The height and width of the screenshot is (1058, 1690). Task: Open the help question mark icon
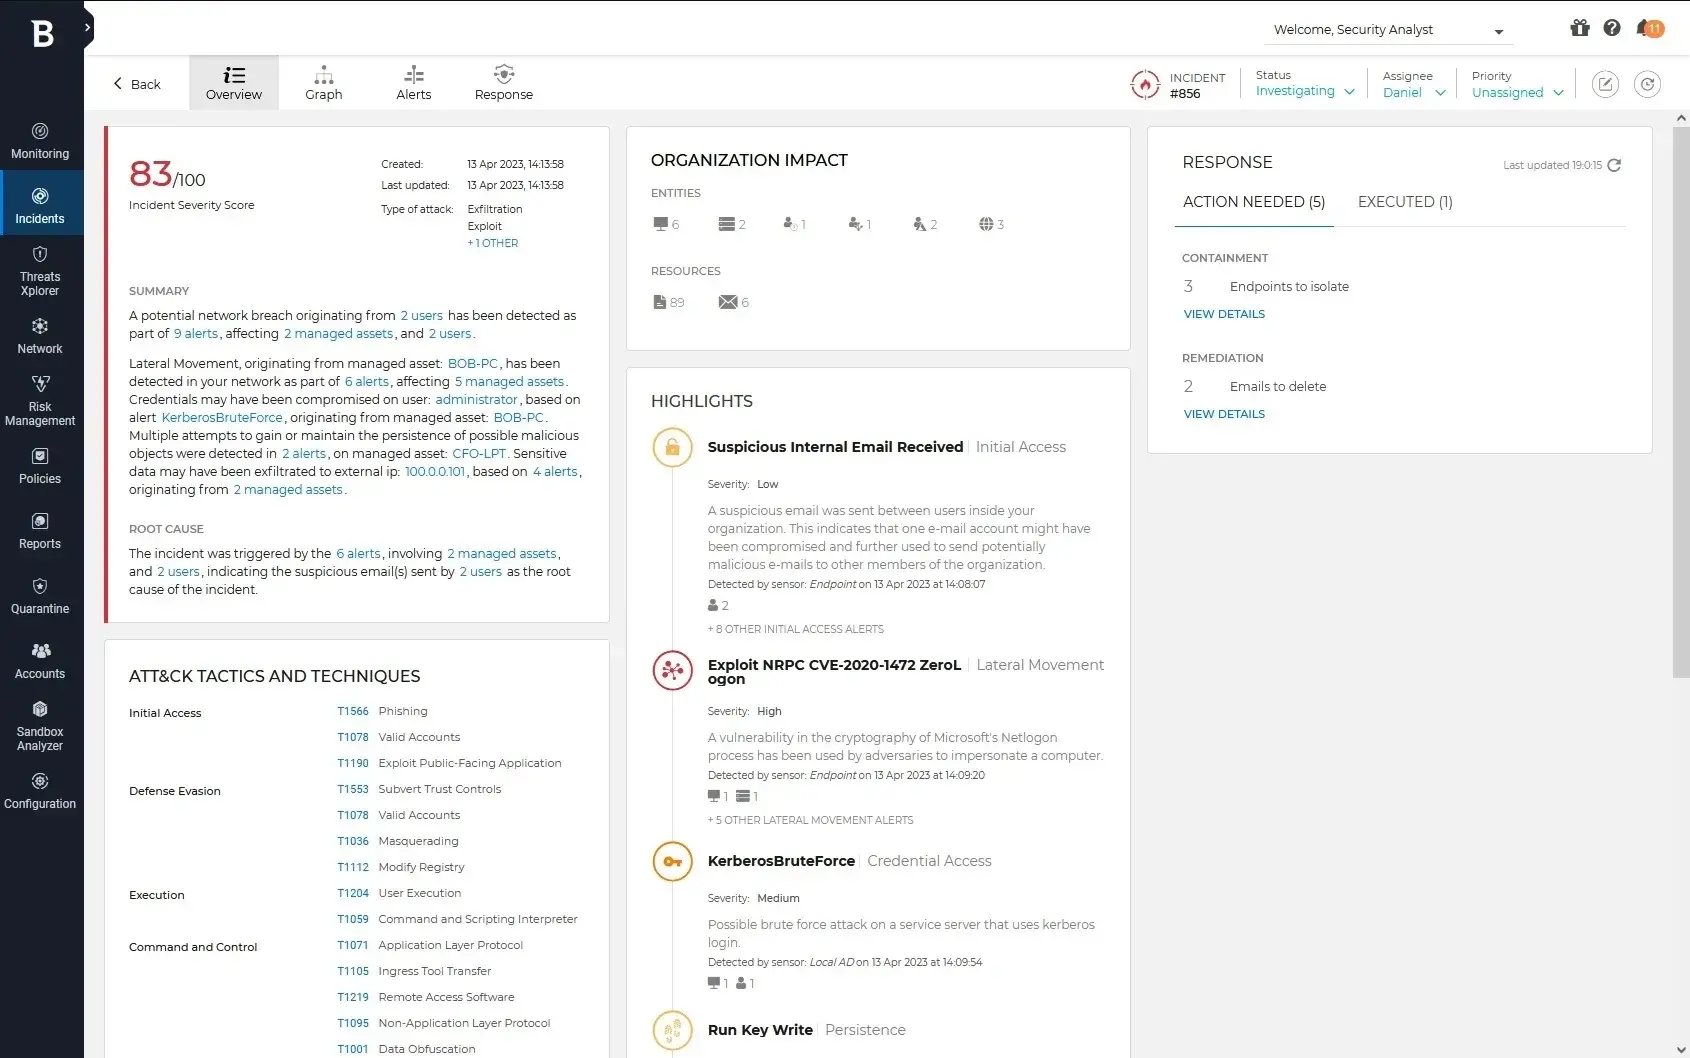pyautogui.click(x=1612, y=29)
